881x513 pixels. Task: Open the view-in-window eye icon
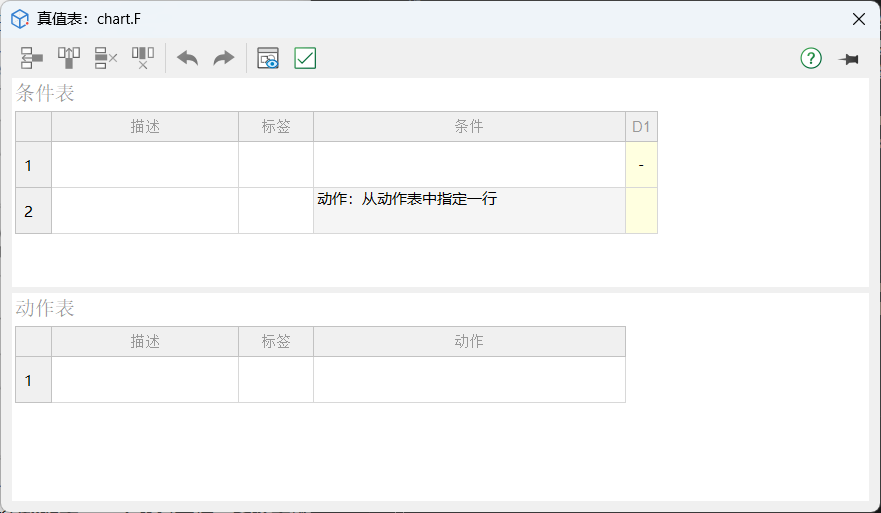click(268, 58)
